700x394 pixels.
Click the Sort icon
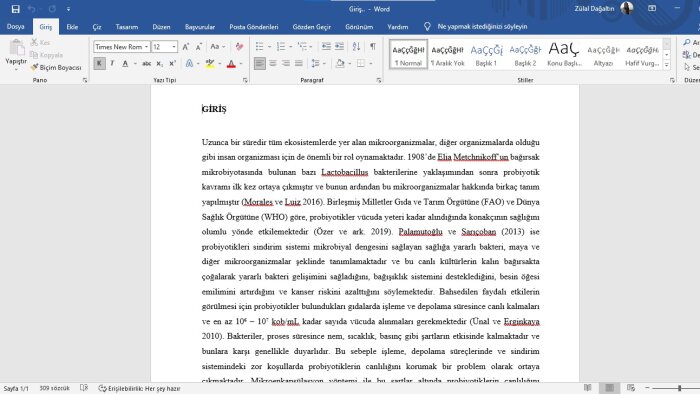click(356, 46)
